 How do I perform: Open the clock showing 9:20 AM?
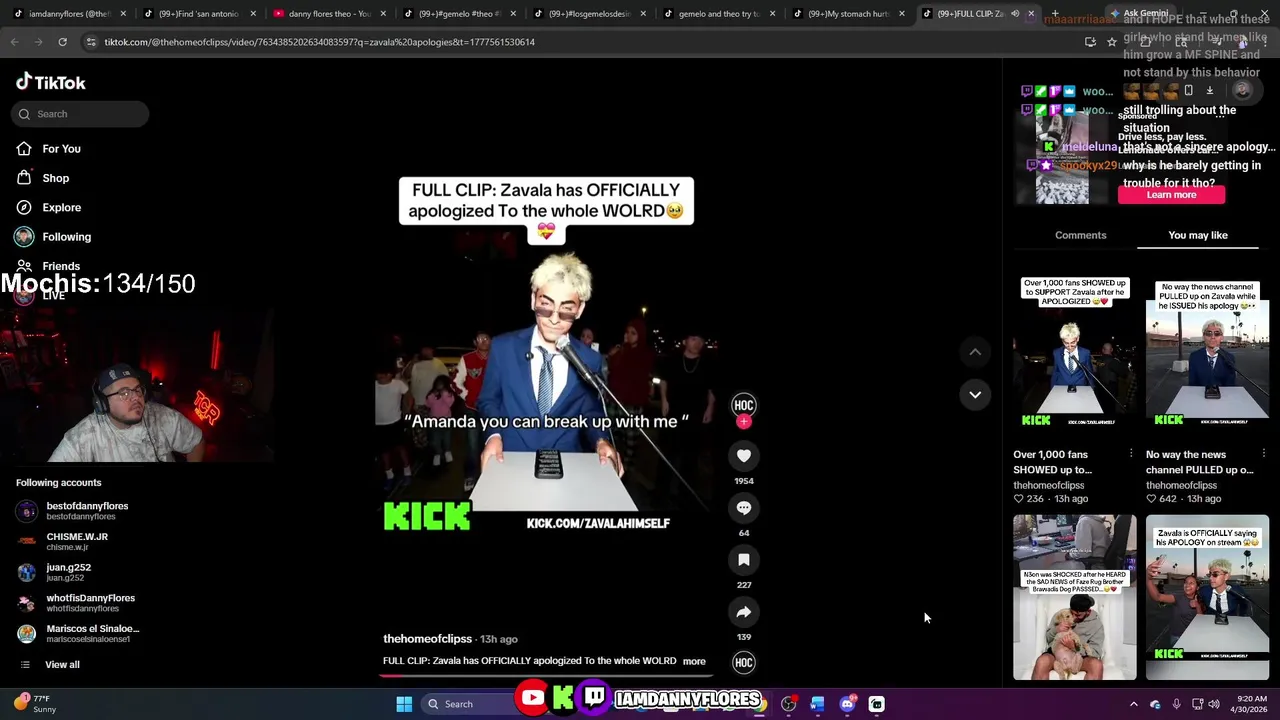[x=1250, y=704]
